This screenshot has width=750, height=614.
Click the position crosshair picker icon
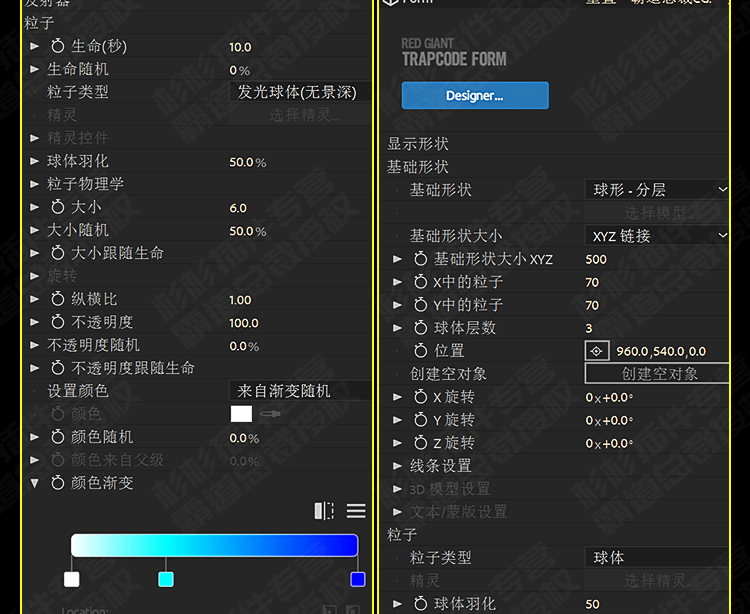[x=596, y=351]
